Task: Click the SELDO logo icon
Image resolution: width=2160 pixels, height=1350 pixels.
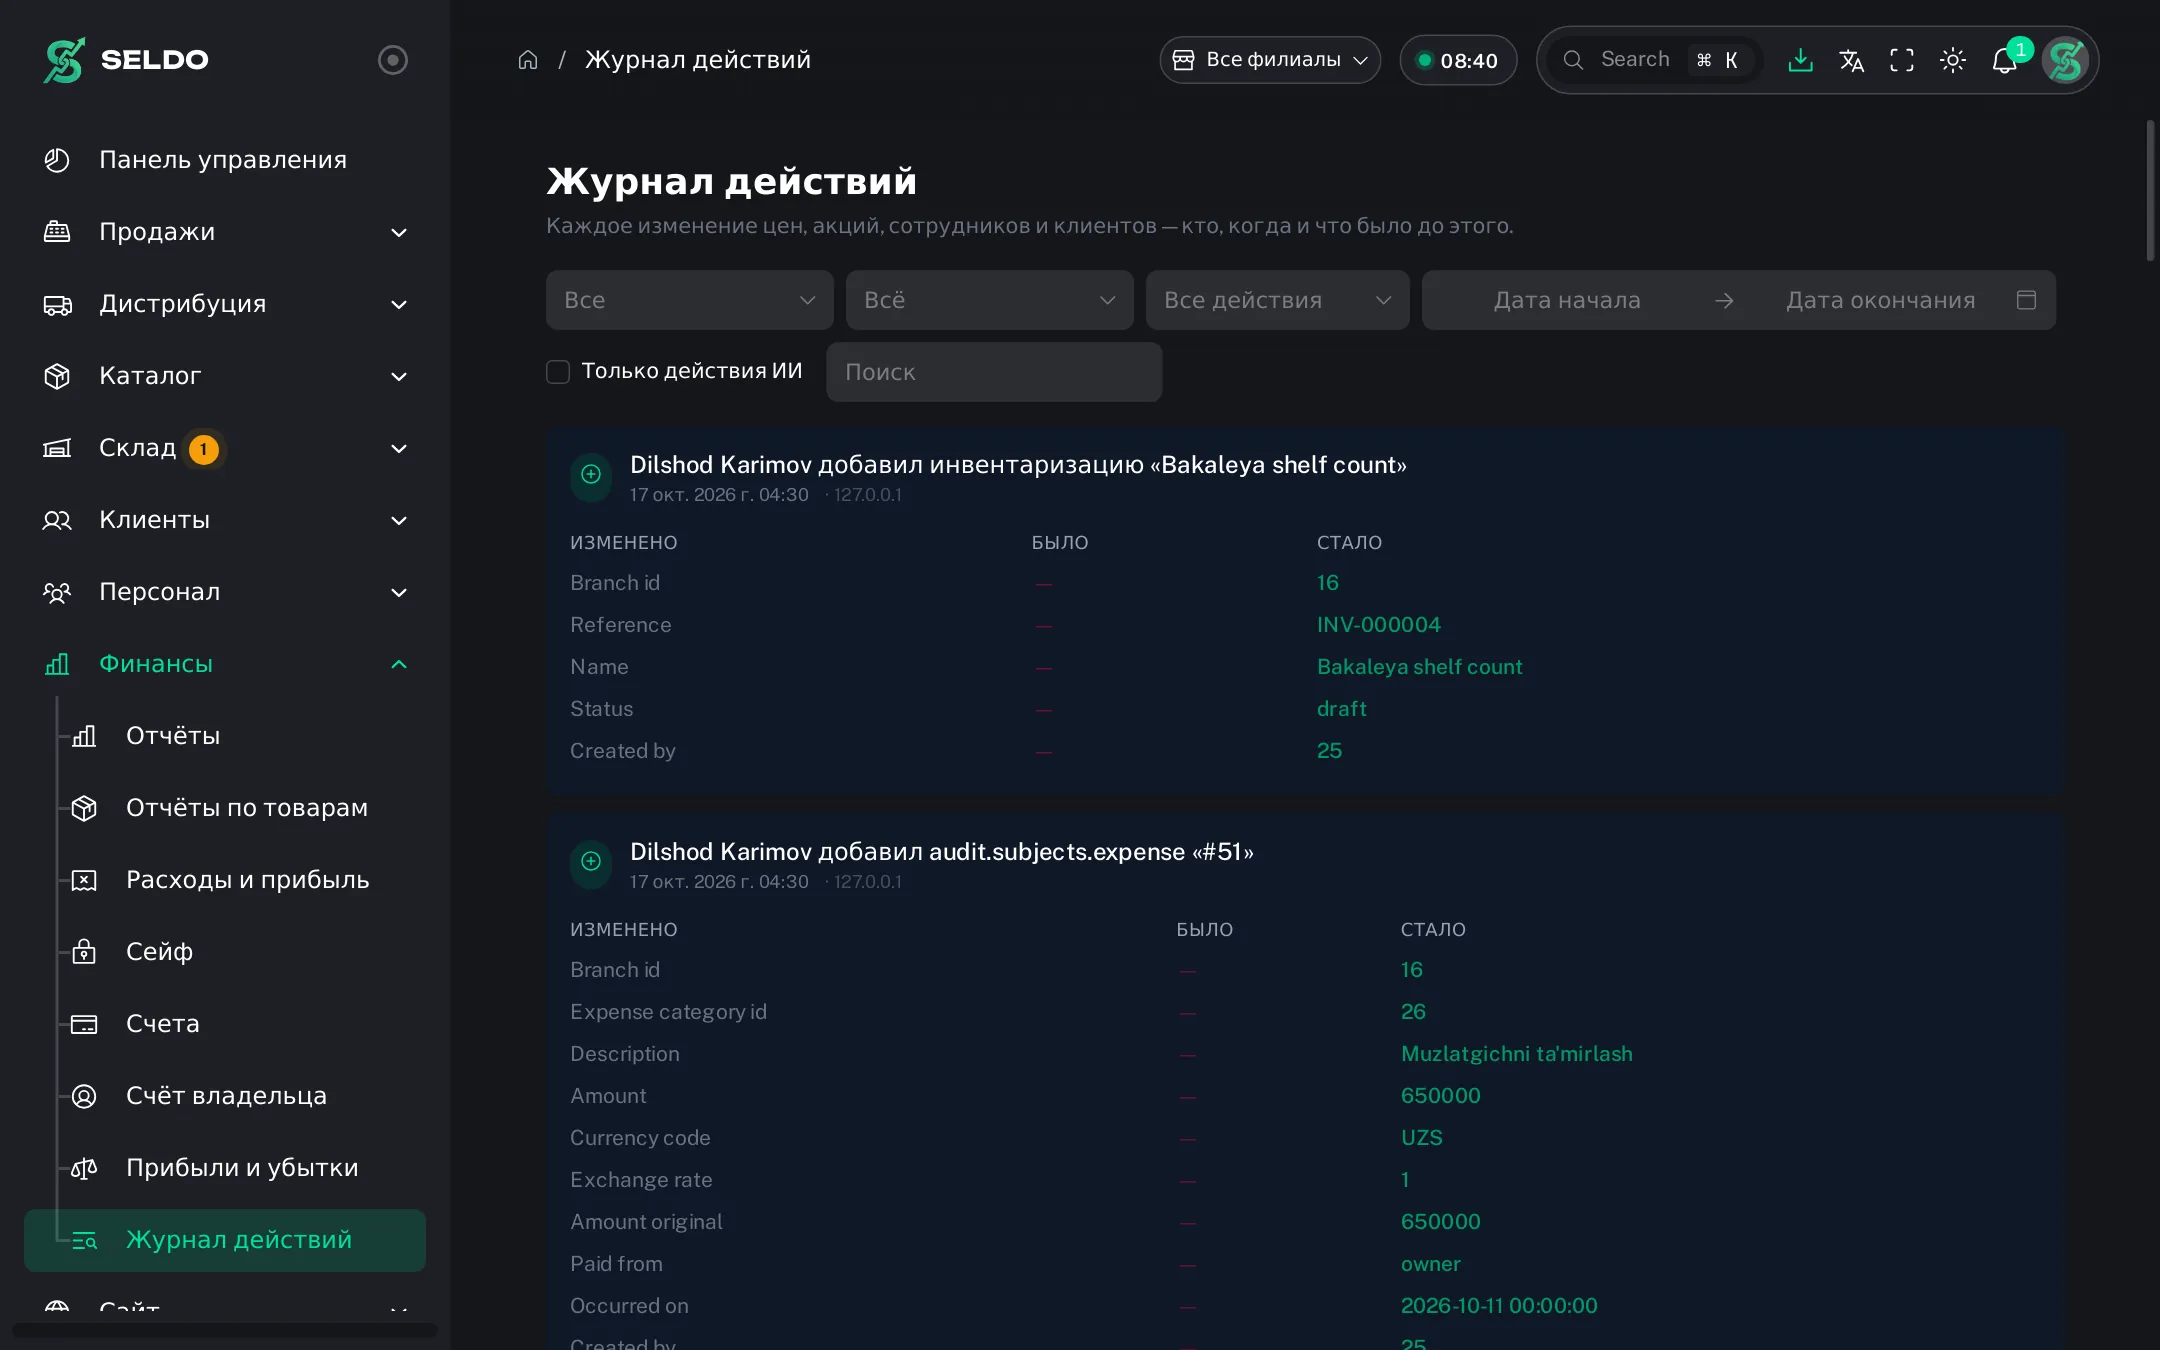Action: coord(64,60)
